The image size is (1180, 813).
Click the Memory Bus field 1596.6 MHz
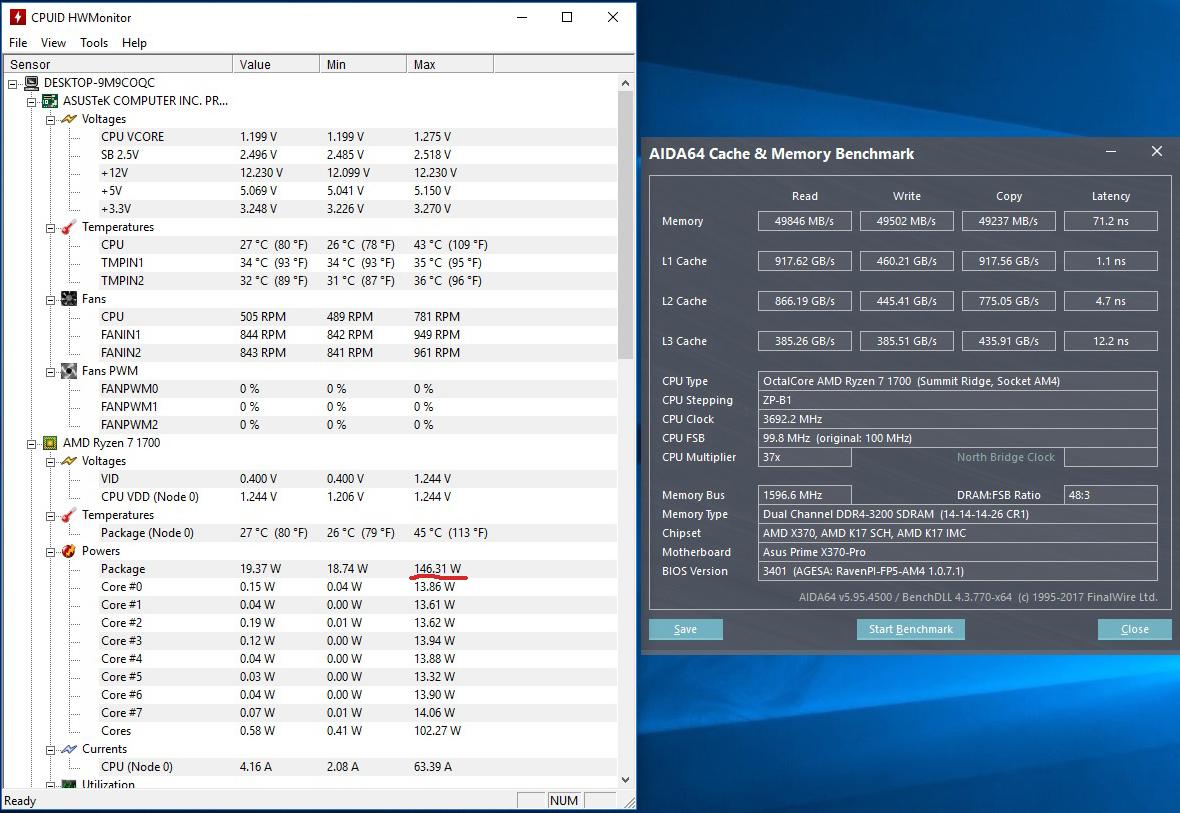tap(804, 495)
